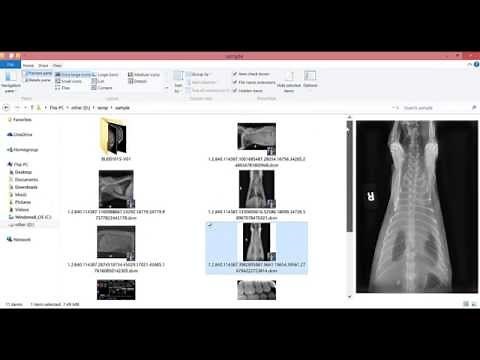Go back with the Back arrow
480x360 pixels.
point(6,108)
